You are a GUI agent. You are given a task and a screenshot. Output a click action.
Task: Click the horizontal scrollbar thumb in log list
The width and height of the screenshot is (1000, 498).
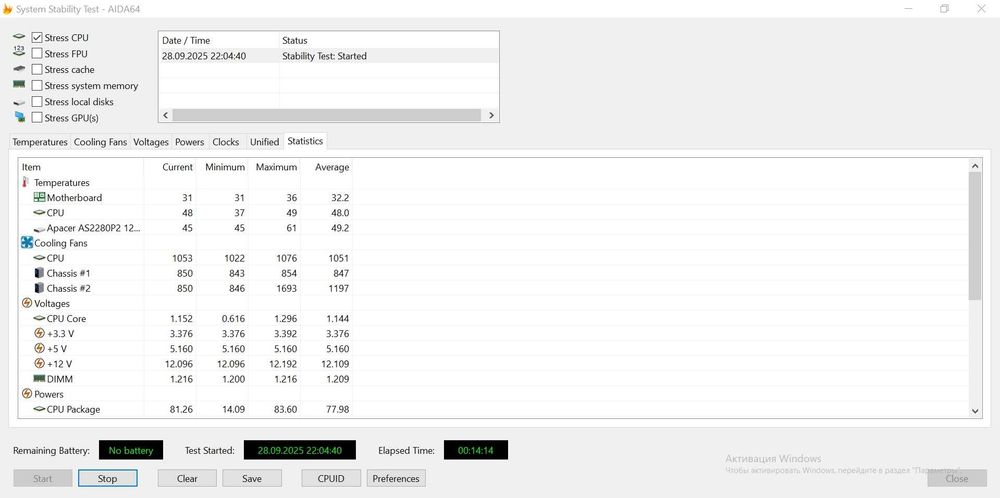coord(327,115)
